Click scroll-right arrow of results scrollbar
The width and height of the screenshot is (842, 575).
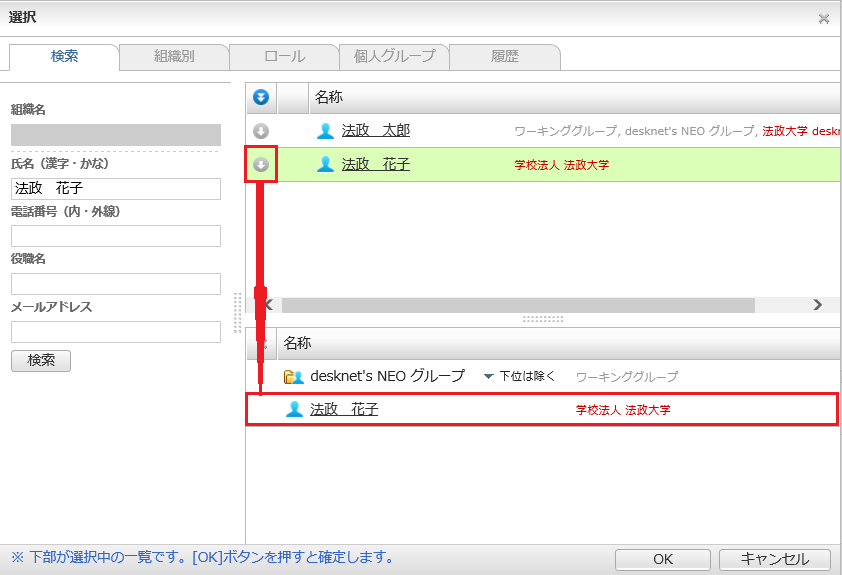(817, 305)
